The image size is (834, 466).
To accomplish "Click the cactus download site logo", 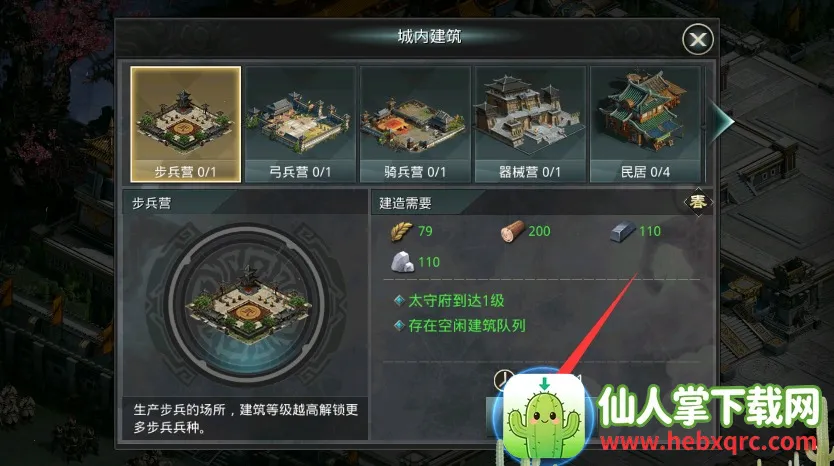I will click(x=544, y=418).
